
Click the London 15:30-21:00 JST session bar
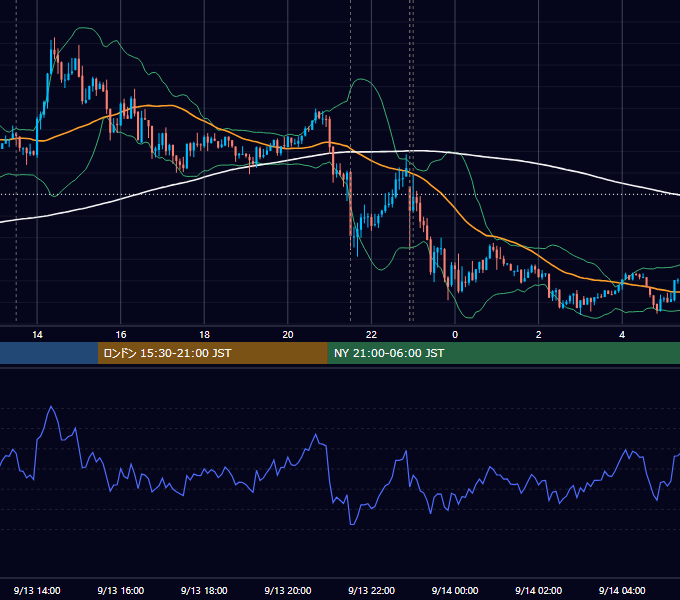[x=212, y=353]
